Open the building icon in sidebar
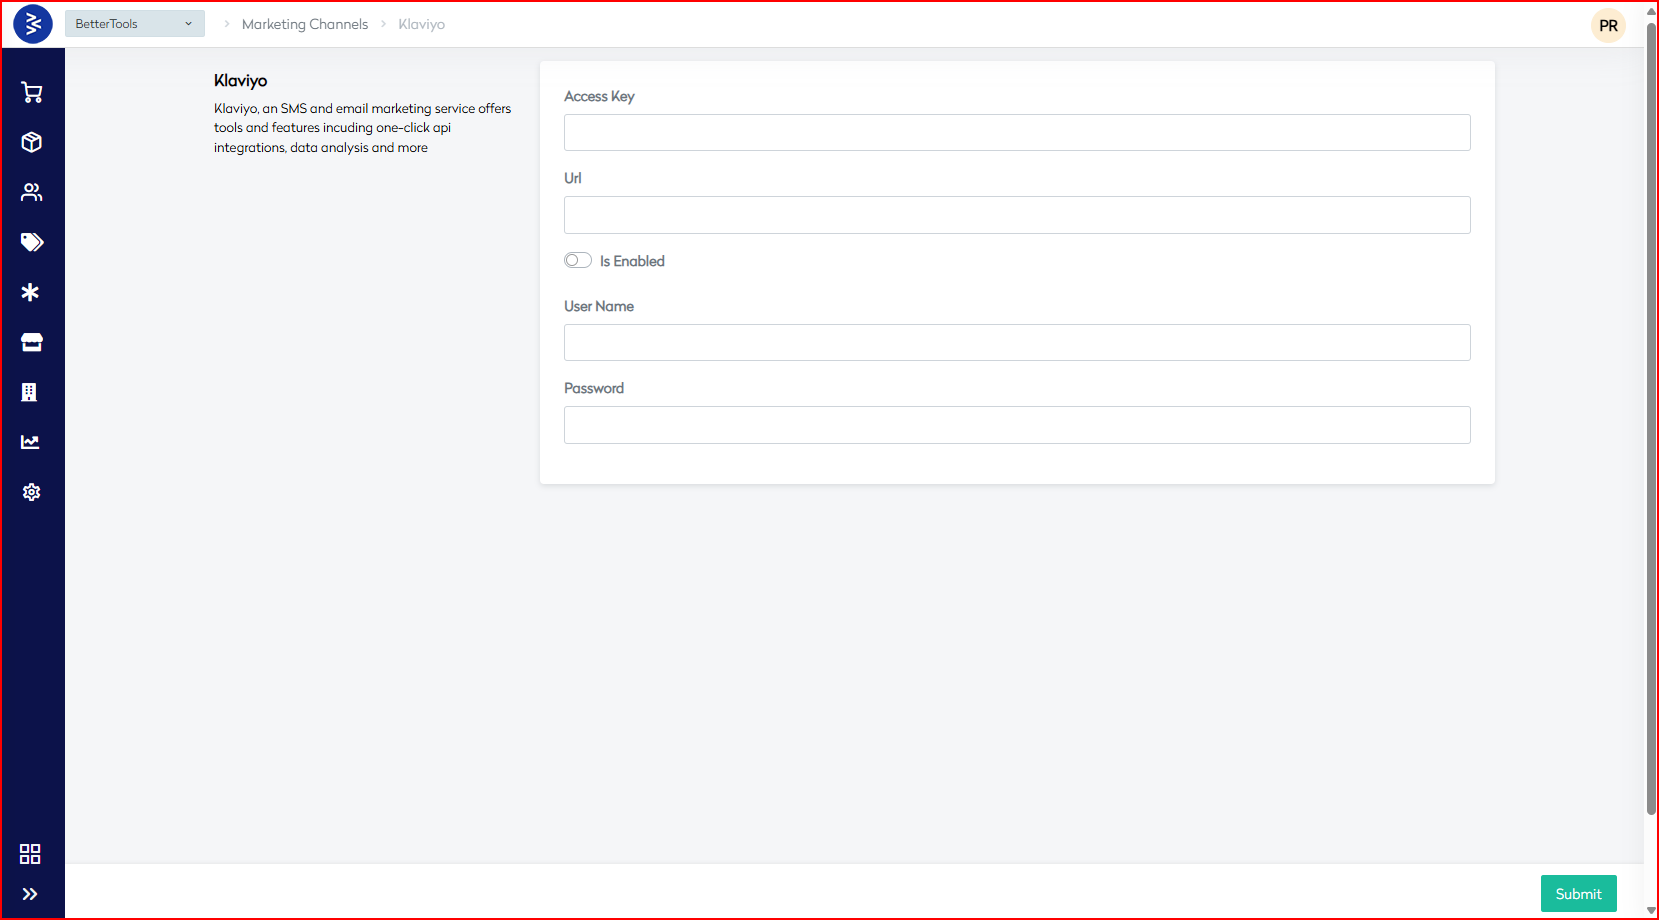The width and height of the screenshot is (1659, 920). tap(30, 392)
